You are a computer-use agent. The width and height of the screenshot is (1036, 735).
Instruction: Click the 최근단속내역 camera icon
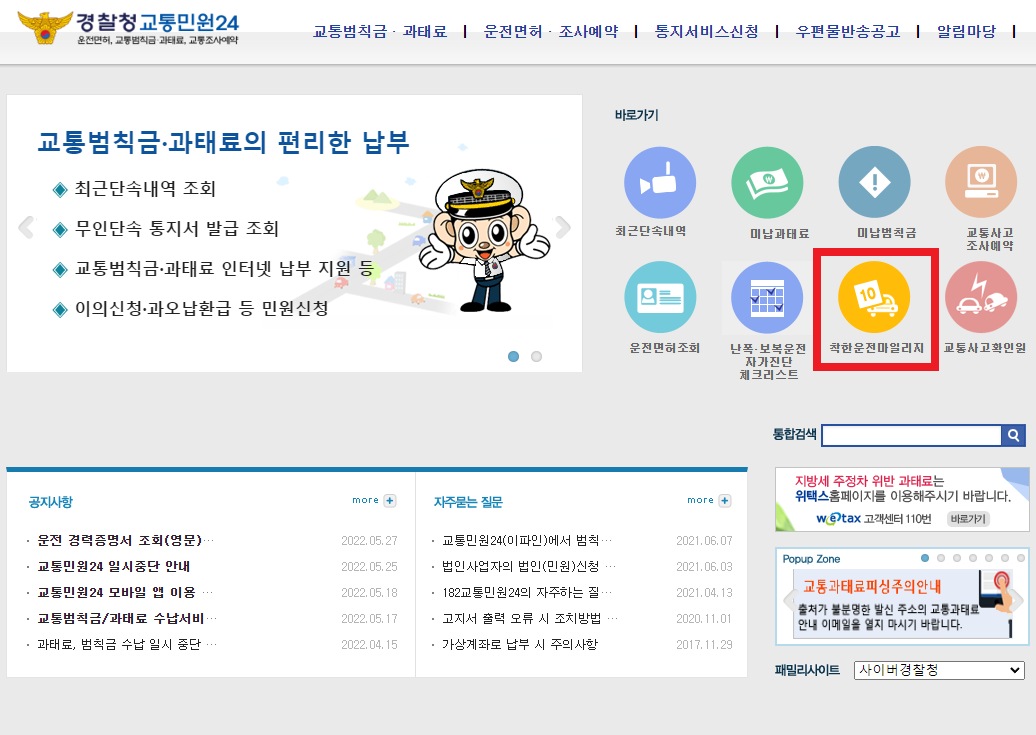[660, 182]
